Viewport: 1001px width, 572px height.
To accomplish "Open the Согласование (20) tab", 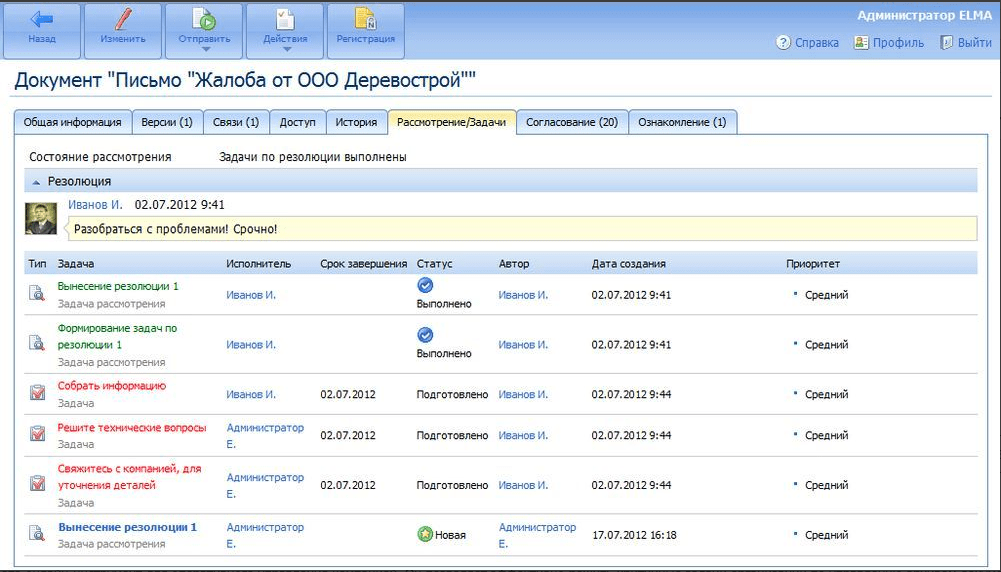I will click(572, 122).
